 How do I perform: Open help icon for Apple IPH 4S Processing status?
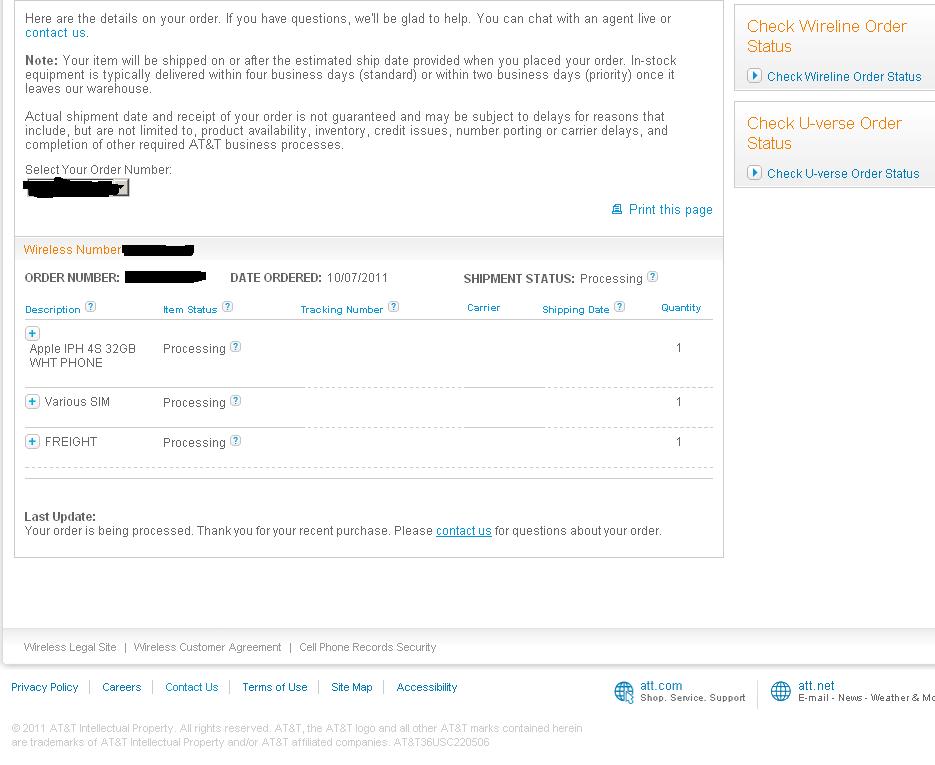[x=236, y=346]
